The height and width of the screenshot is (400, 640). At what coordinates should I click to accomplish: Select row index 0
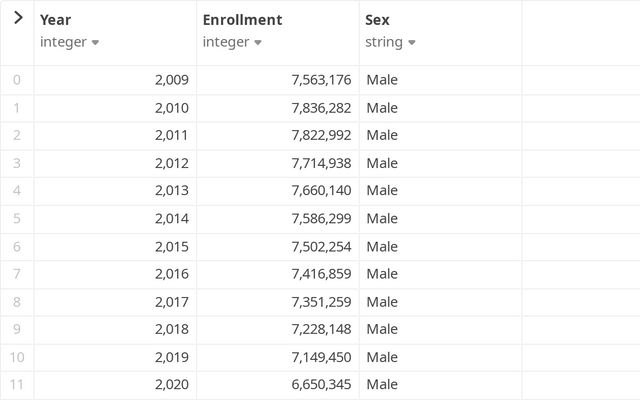[17, 80]
